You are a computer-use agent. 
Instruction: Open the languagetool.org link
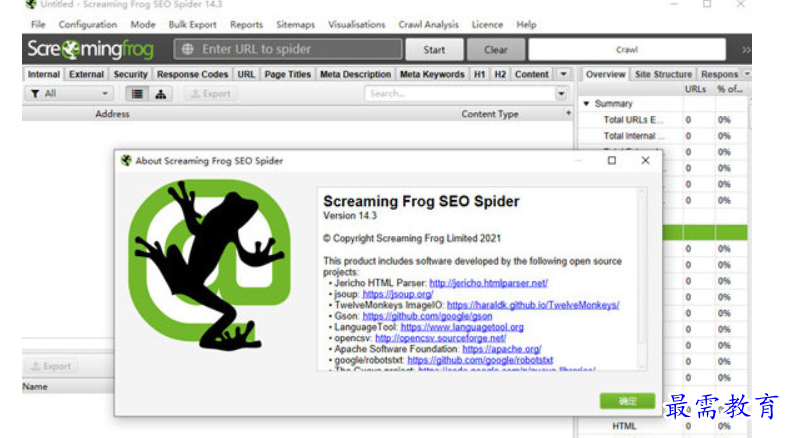point(462,327)
